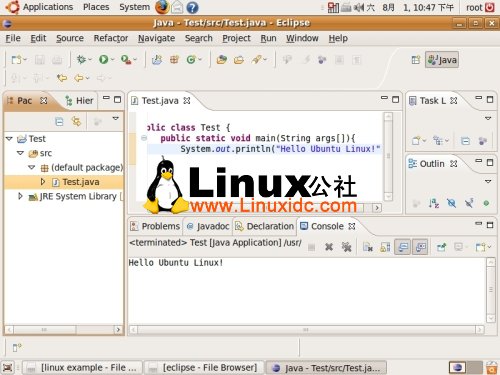Open the Project menu
Image resolution: width=500 pixels, height=375 pixels.
pos(236,38)
